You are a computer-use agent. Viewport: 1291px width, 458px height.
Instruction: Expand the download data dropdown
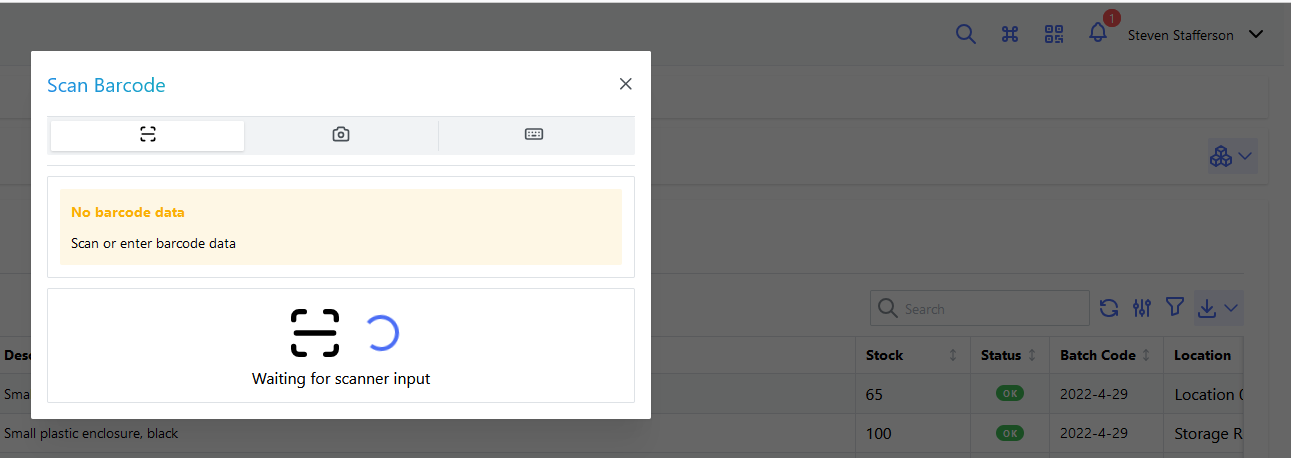(1218, 308)
